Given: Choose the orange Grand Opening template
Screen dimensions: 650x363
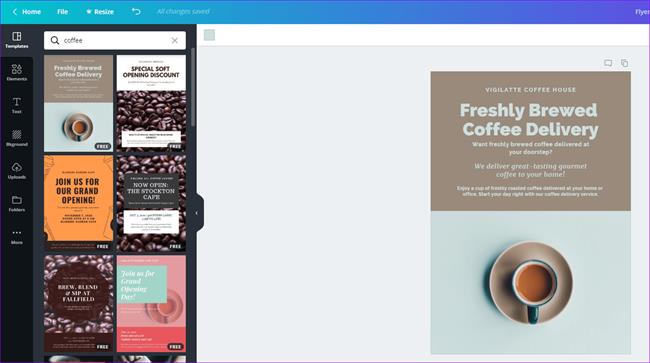Looking at the screenshot, I should pos(78,203).
